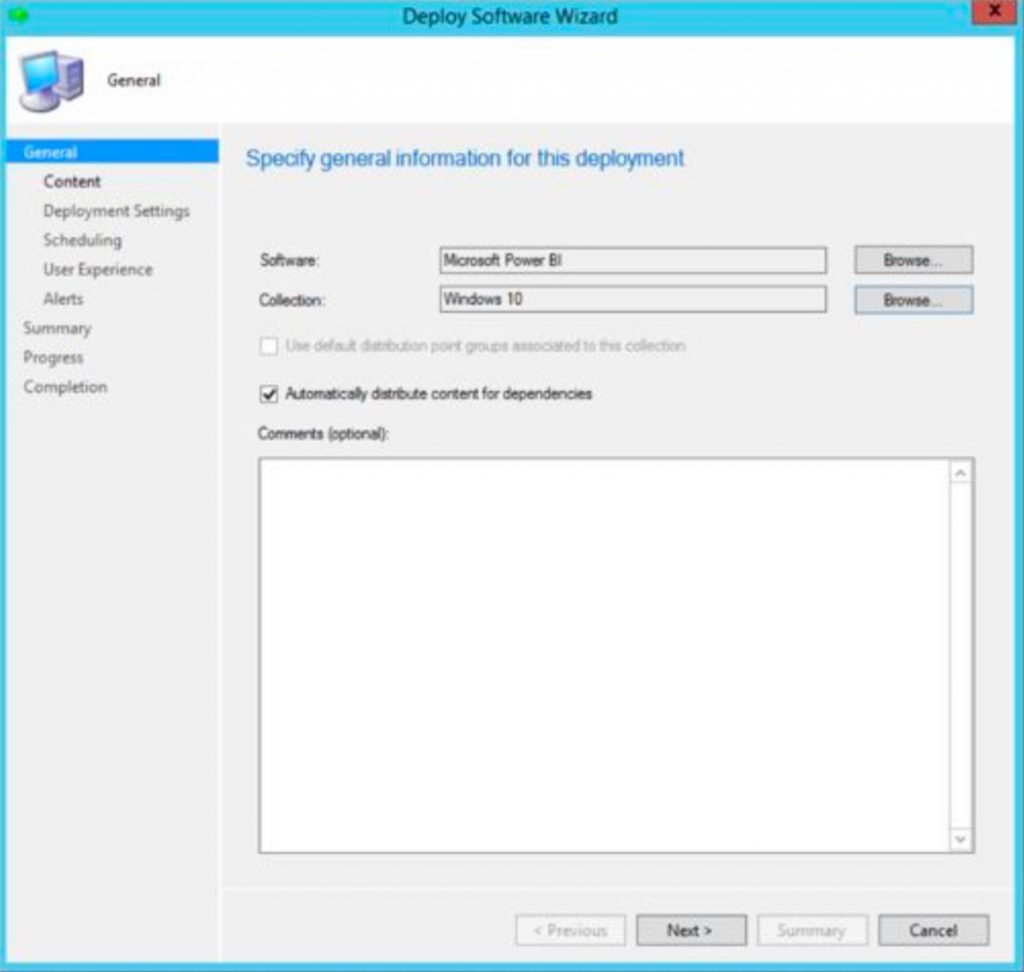Open the Deployment Settings step
This screenshot has height=972, width=1024.
point(116,211)
